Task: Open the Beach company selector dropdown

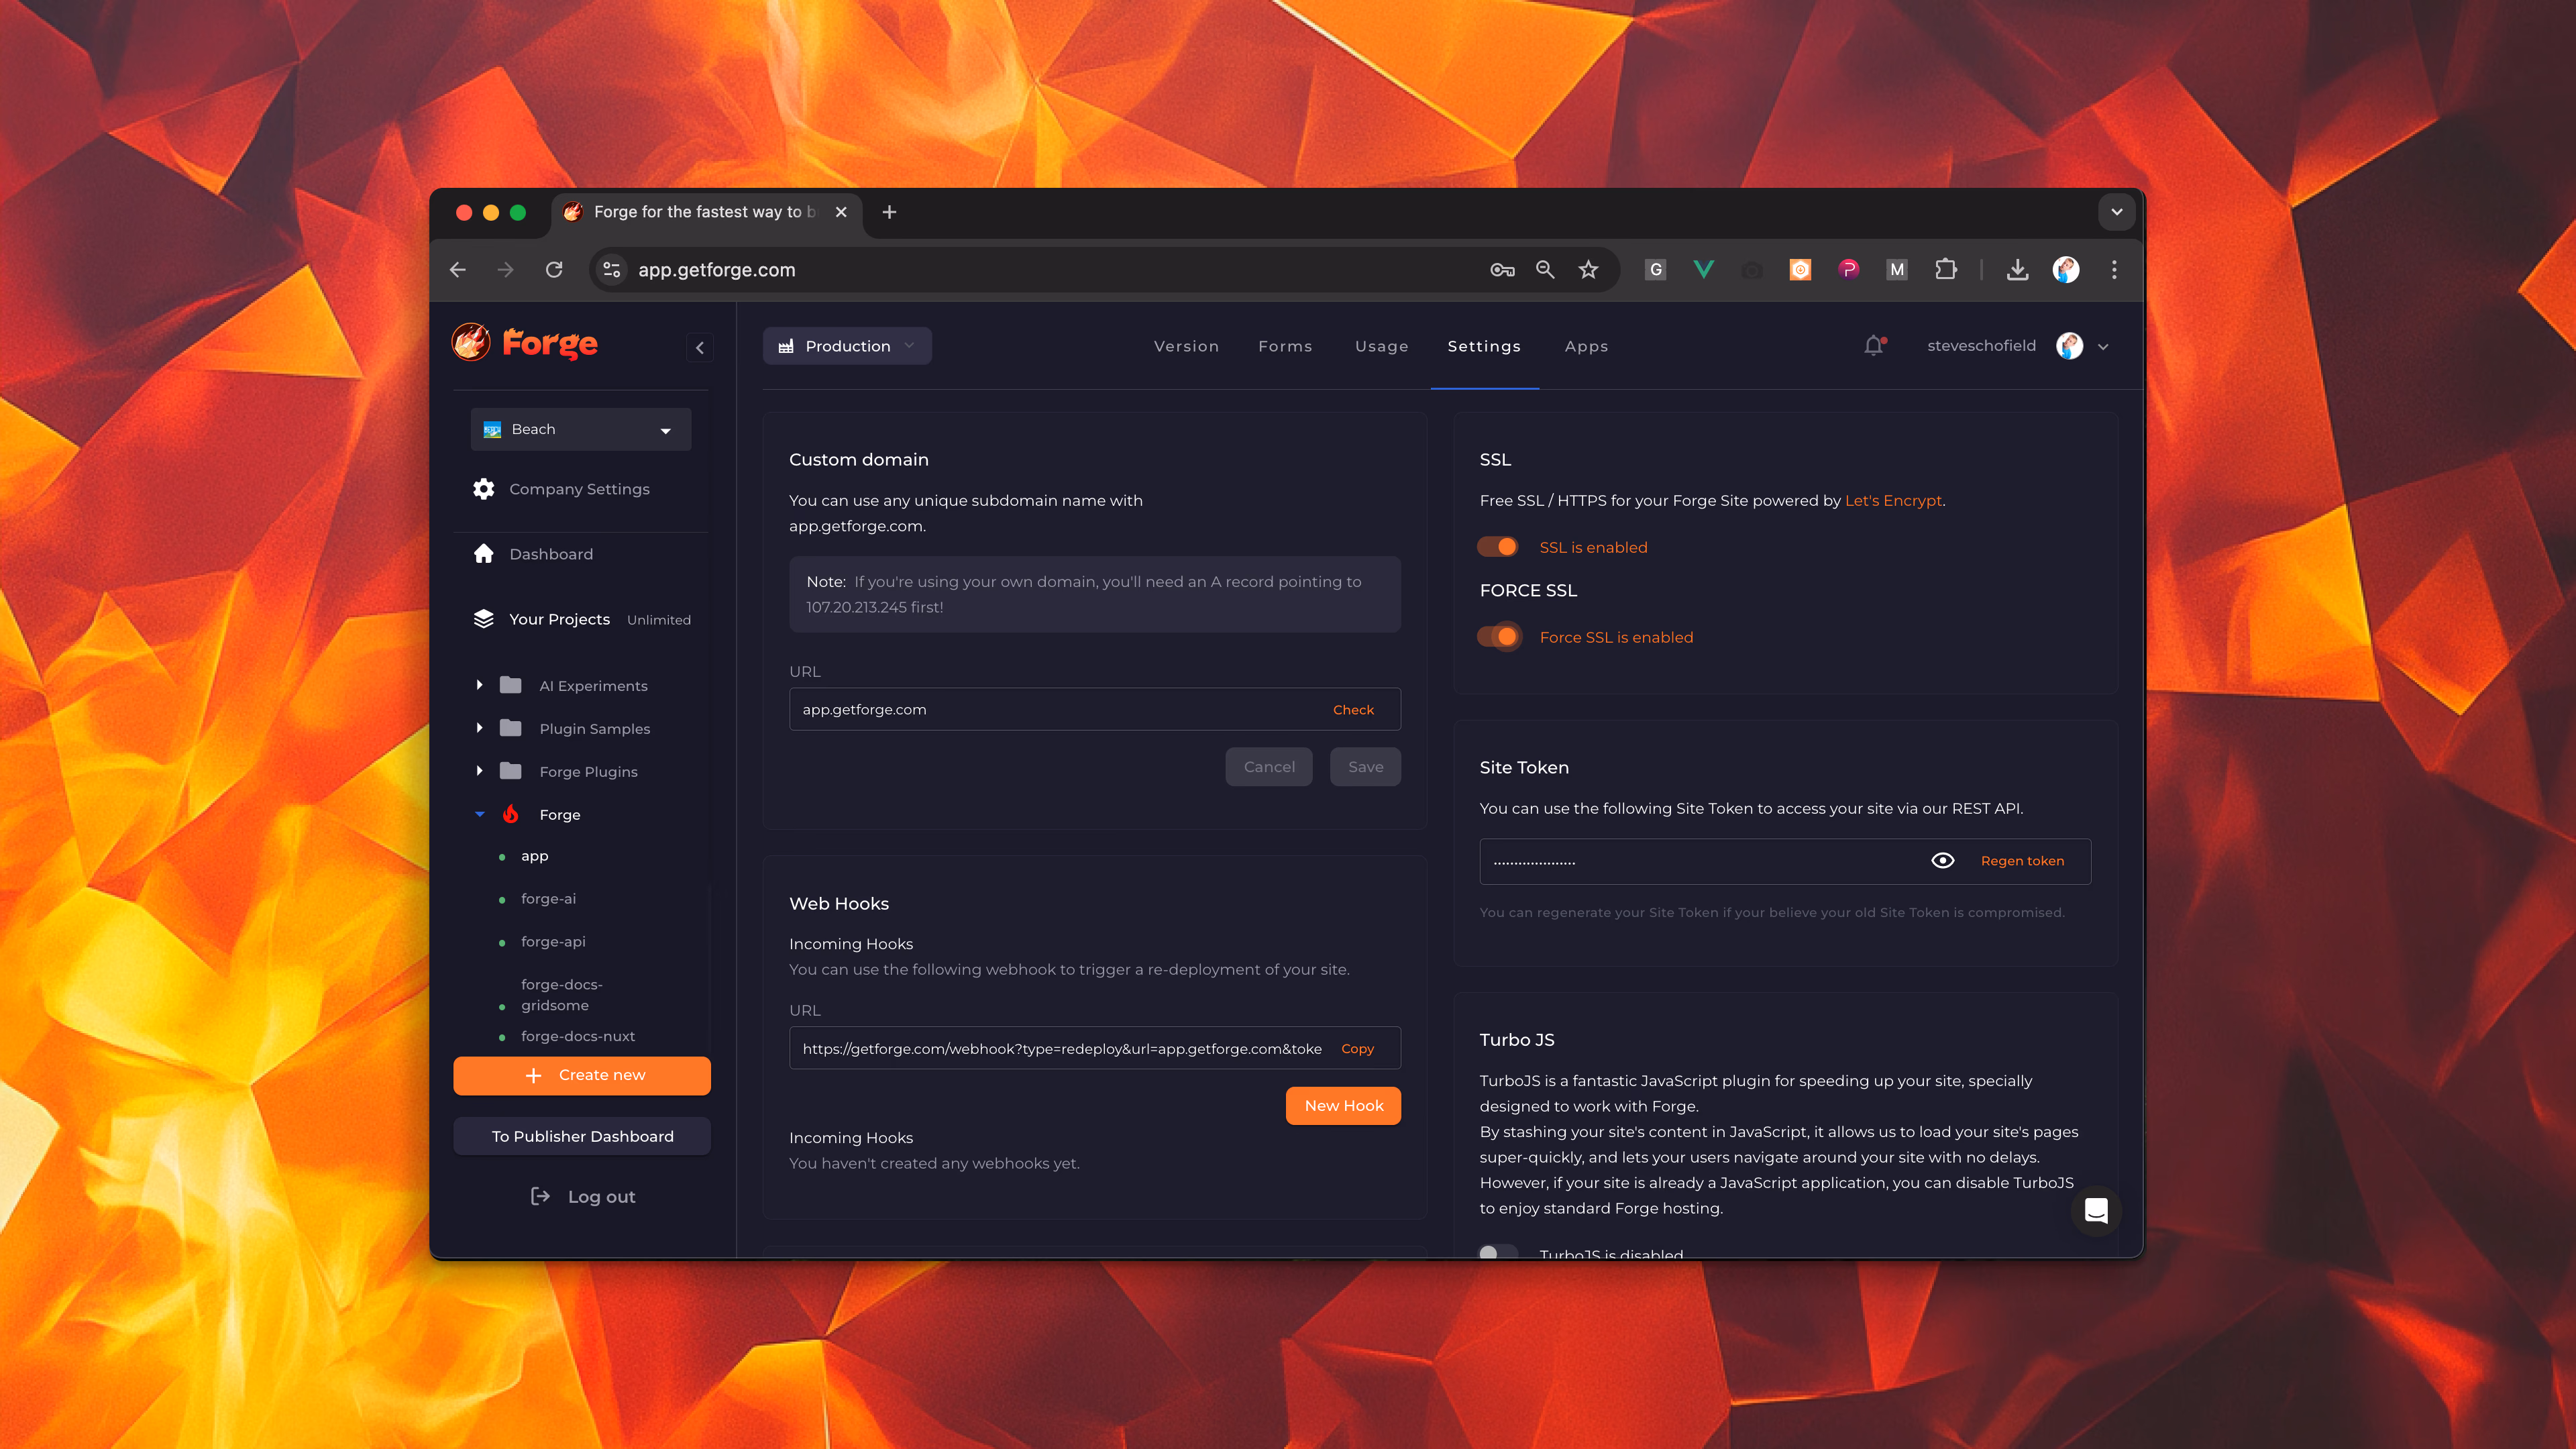Action: coord(581,429)
